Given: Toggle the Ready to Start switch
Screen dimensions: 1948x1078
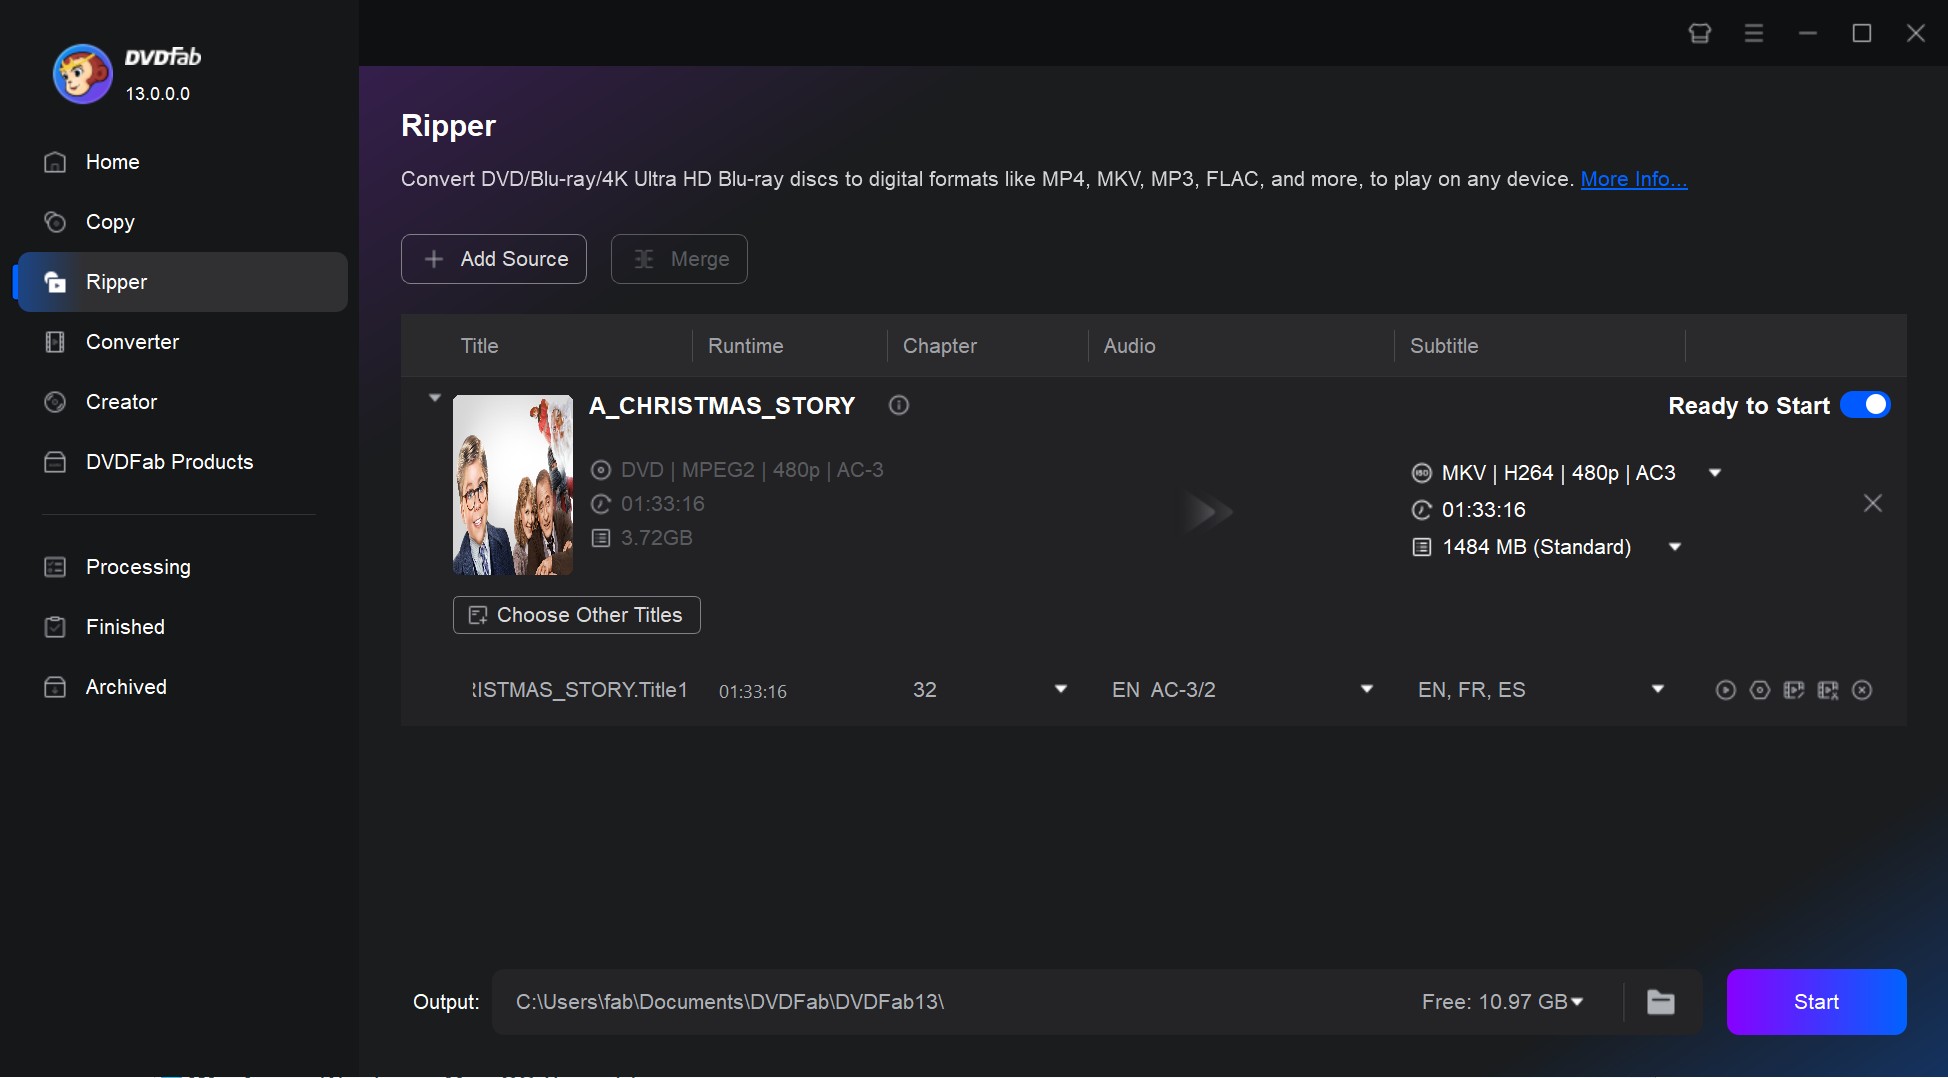Looking at the screenshot, I should click(1865, 405).
